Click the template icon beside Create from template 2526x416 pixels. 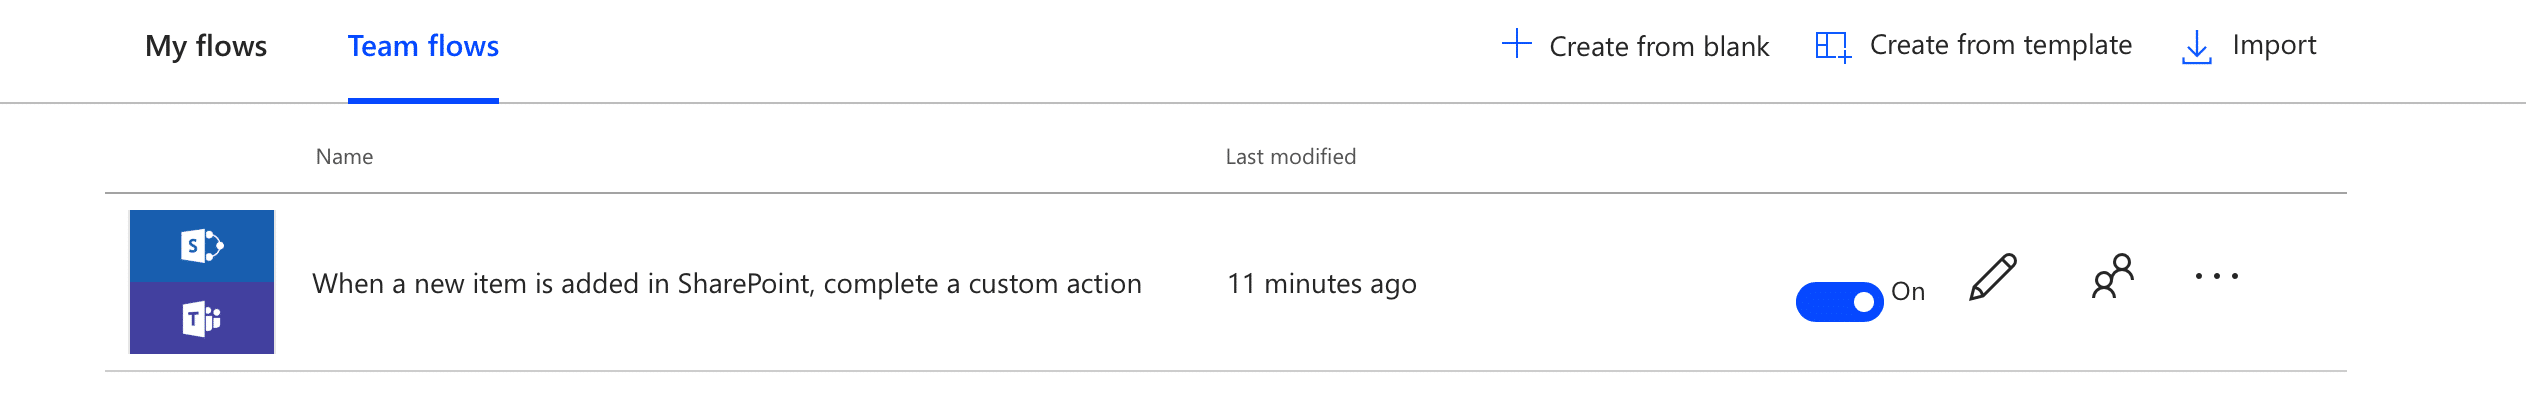tap(1833, 46)
